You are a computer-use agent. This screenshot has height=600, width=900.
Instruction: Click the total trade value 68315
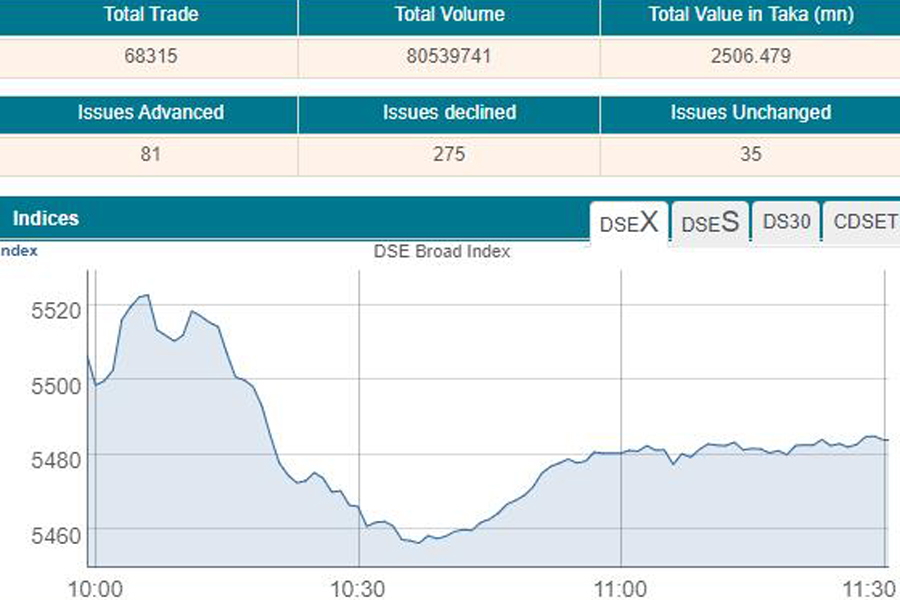tap(151, 57)
